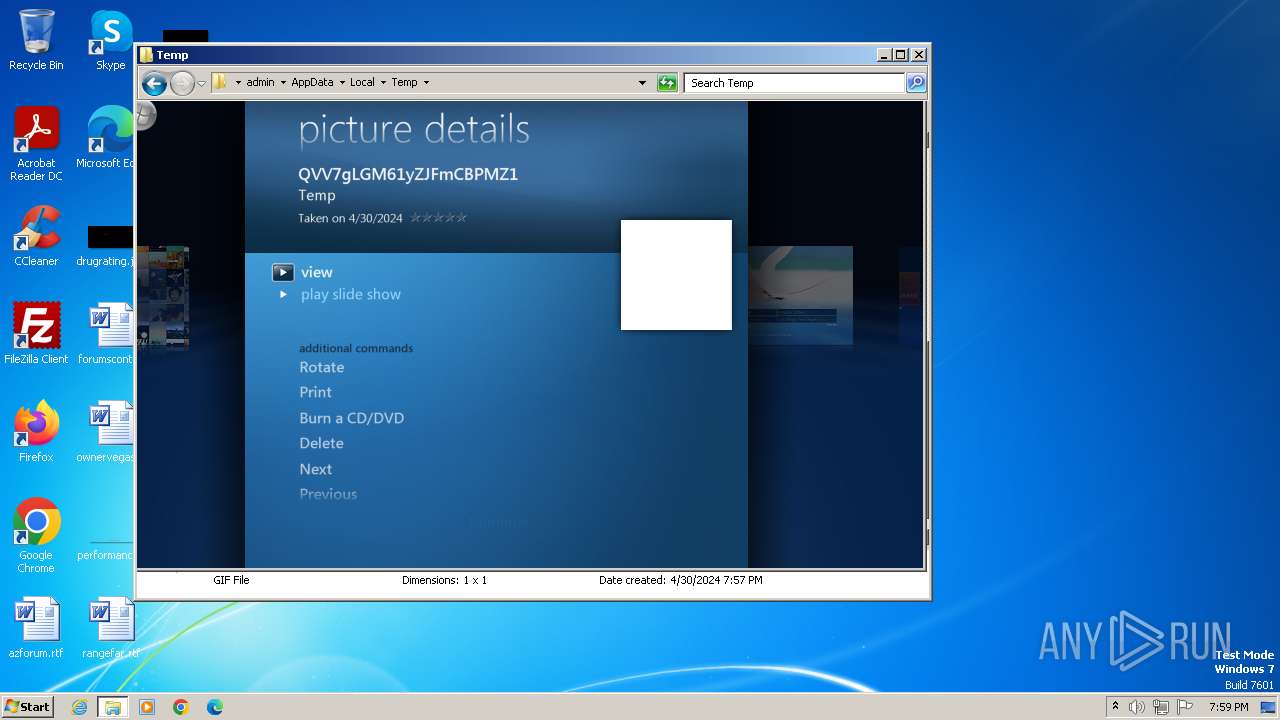Click the Media Center logo orb
This screenshot has height=720, width=1280.
145,115
